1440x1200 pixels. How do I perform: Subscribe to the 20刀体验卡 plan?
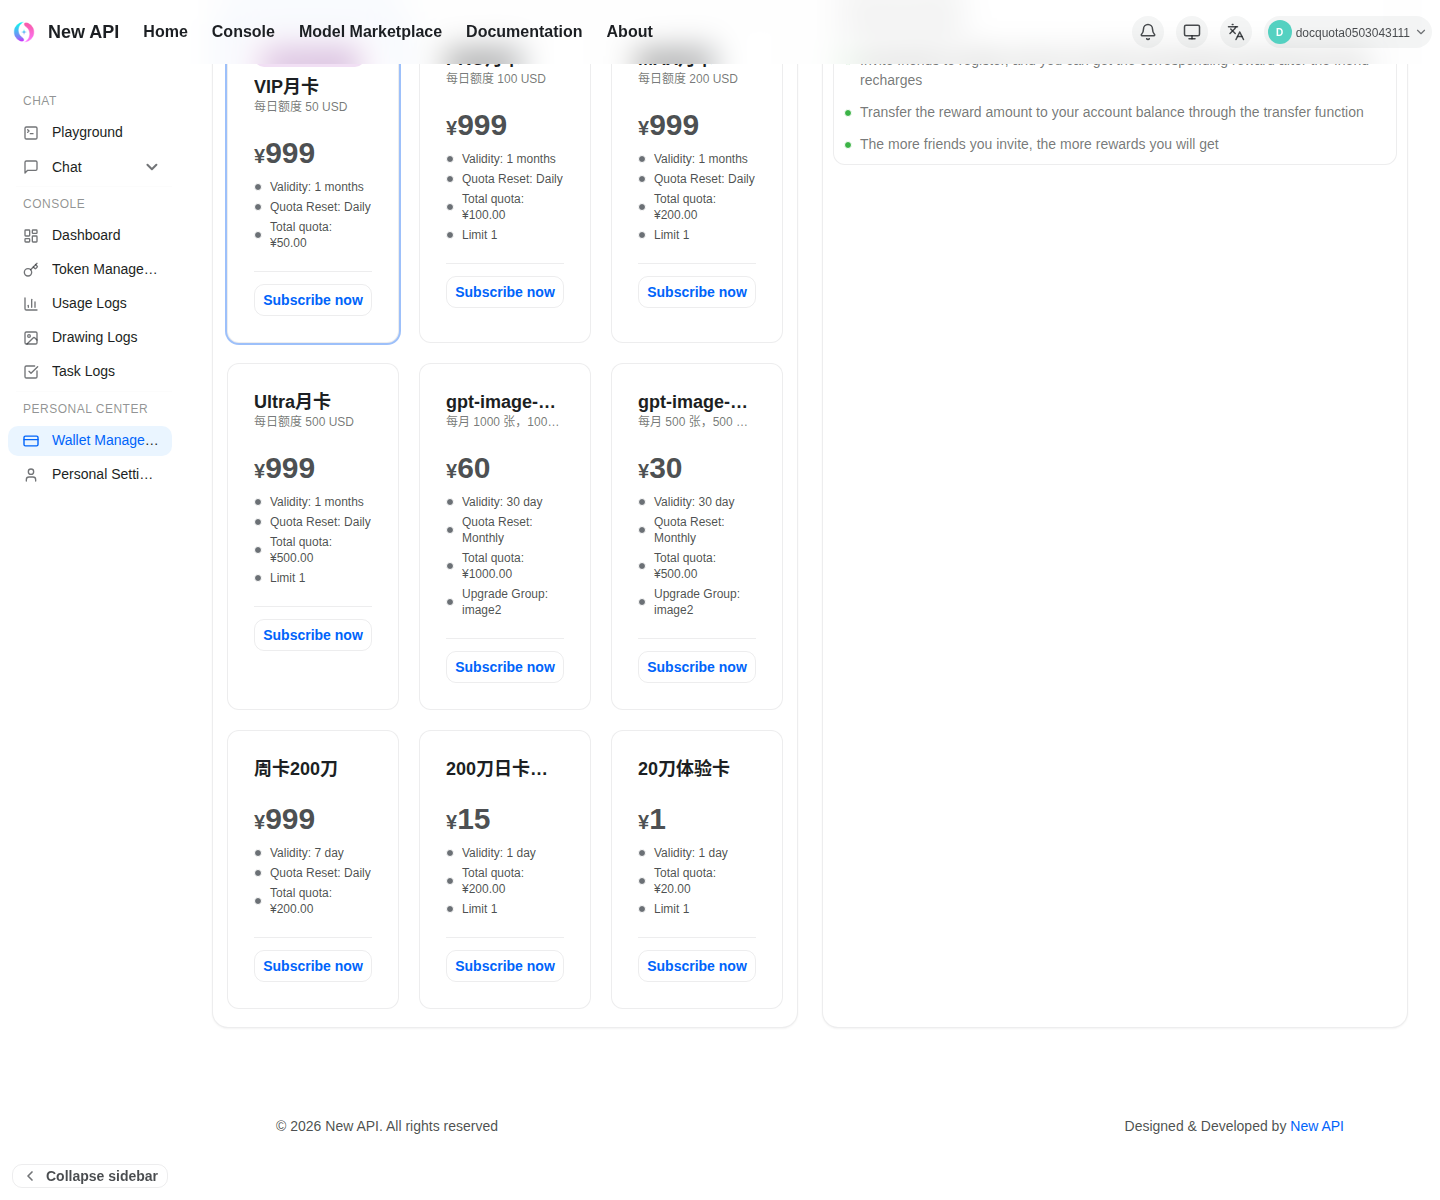(697, 966)
